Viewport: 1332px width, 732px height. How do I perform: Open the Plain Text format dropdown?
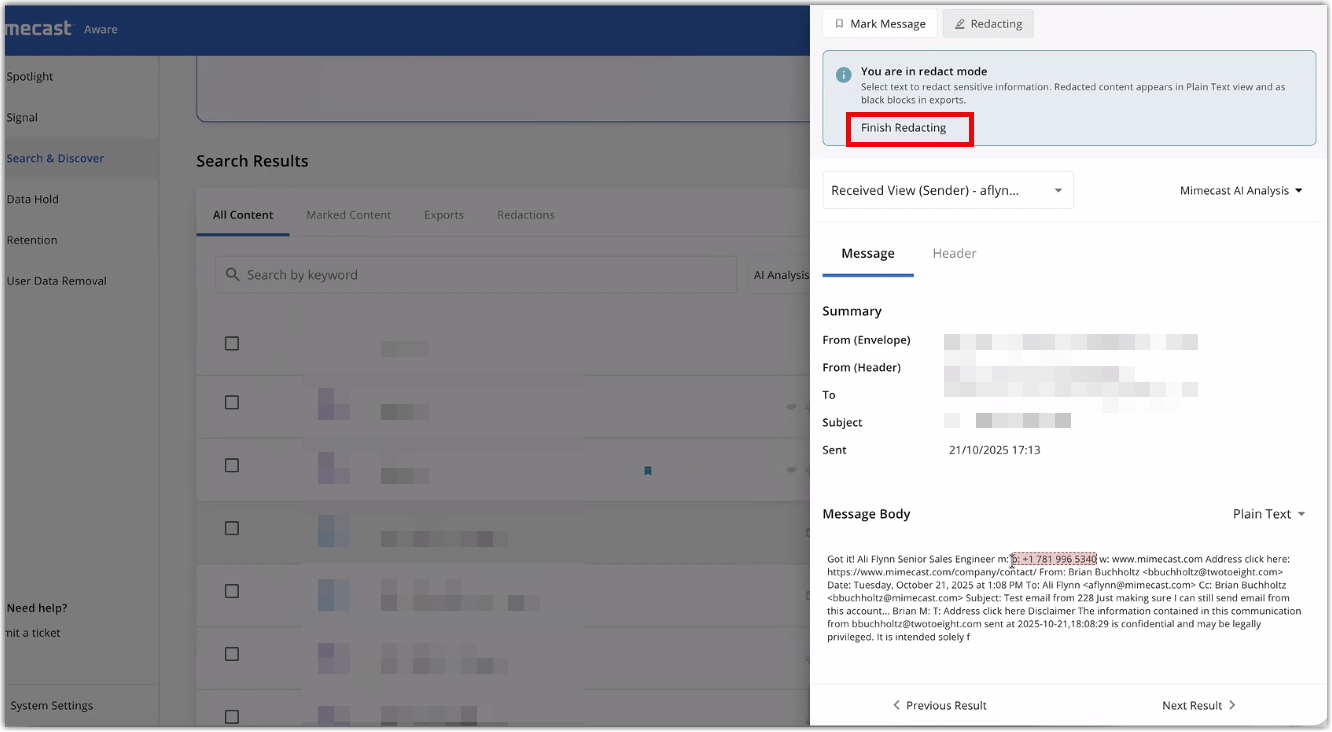(1269, 514)
